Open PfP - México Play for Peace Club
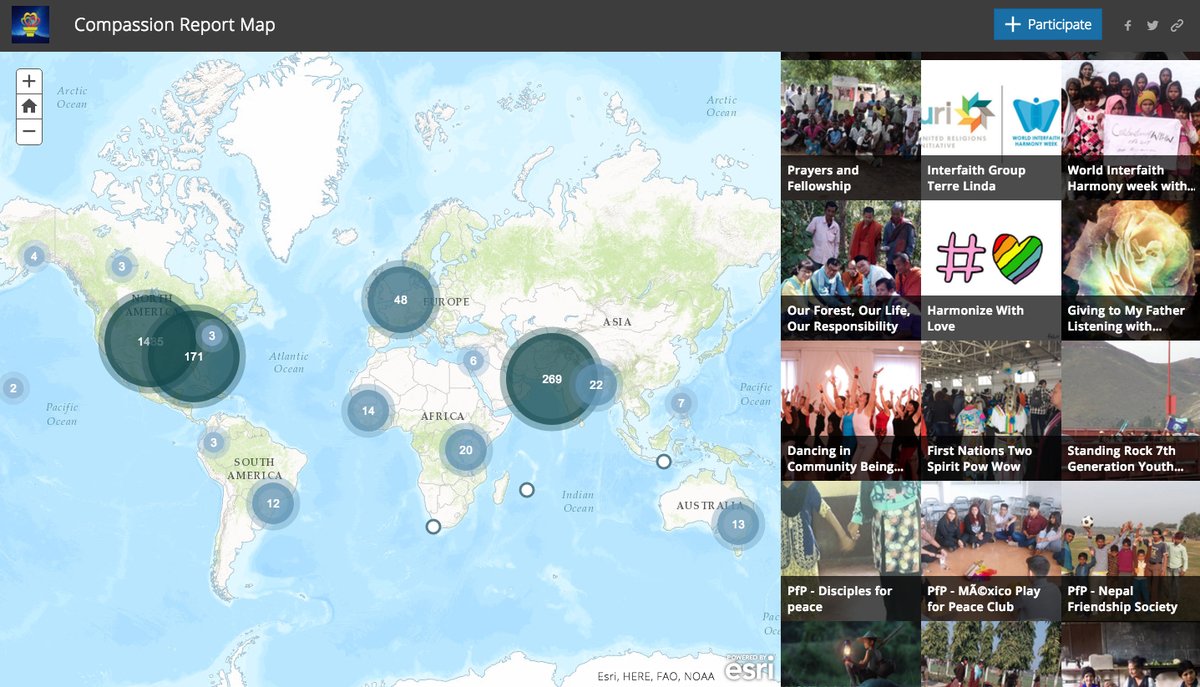This screenshot has height=687, width=1200. coord(990,551)
